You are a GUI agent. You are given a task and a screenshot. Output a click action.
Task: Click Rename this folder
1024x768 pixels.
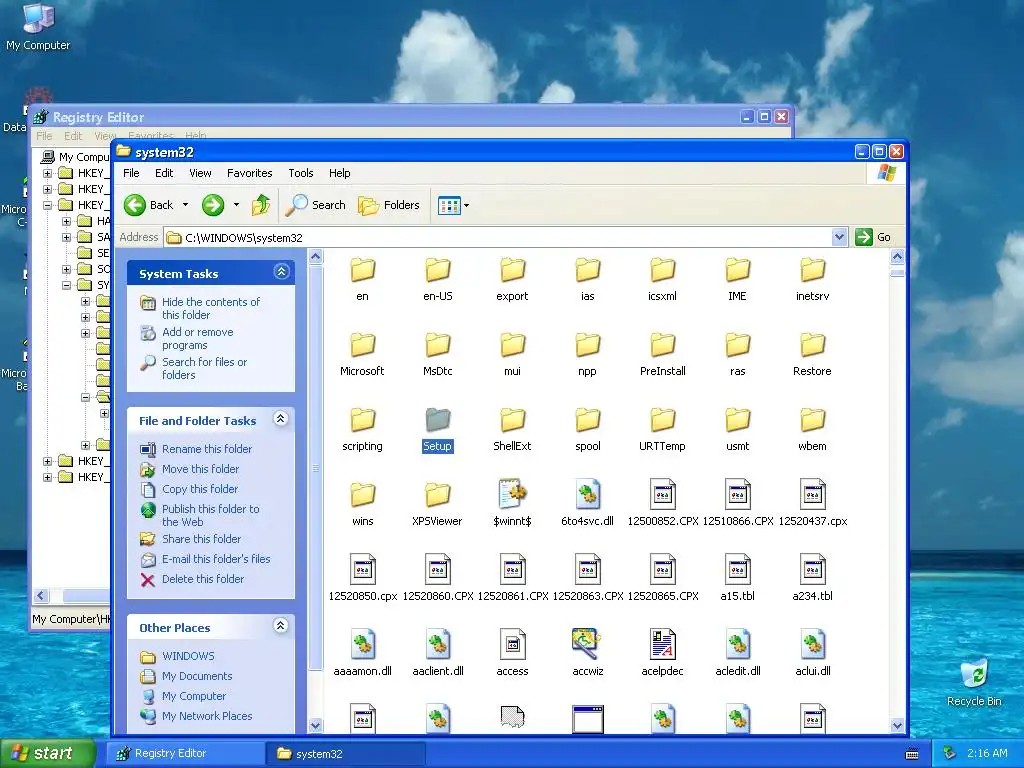tap(206, 449)
